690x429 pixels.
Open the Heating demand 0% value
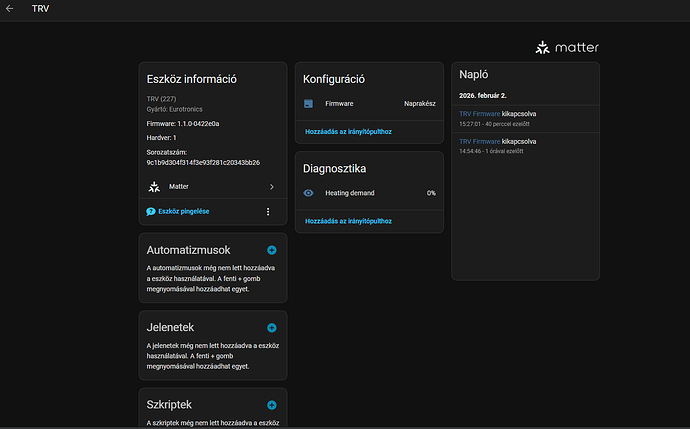tap(430, 192)
